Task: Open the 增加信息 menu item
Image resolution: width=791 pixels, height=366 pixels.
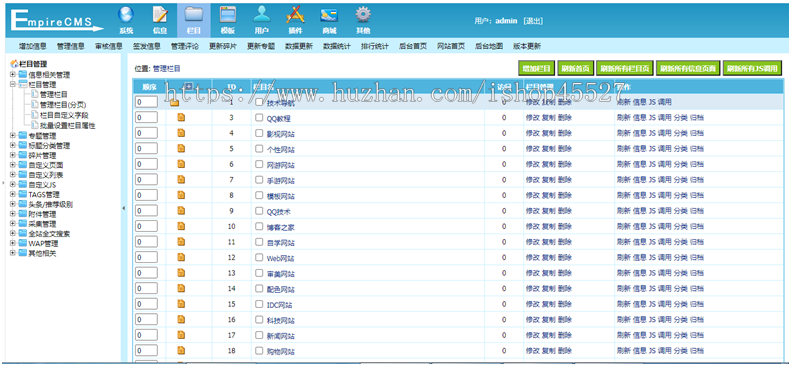Action: [33, 46]
